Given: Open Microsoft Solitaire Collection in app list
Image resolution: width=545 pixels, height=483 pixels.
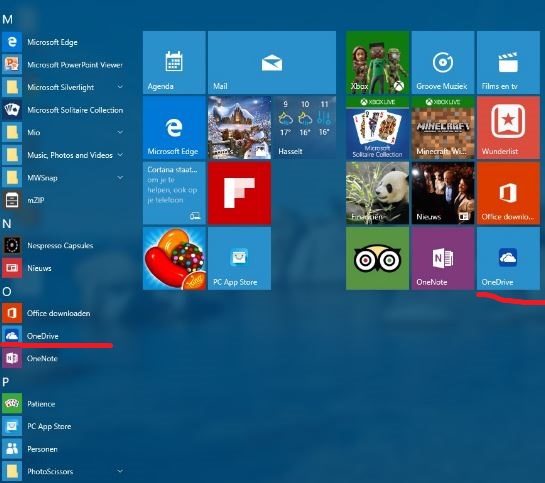Looking at the screenshot, I should (63, 110).
